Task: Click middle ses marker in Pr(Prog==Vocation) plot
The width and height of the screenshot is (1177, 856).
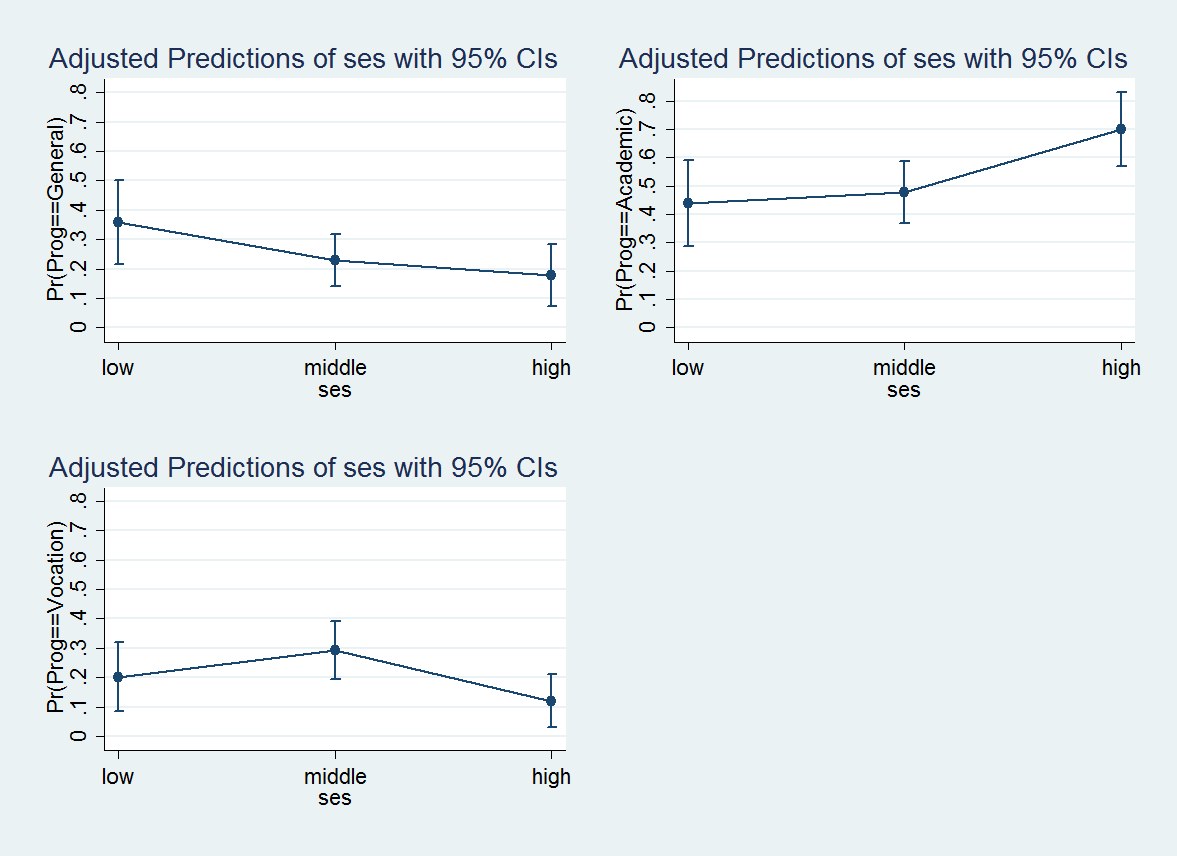Action: point(335,650)
